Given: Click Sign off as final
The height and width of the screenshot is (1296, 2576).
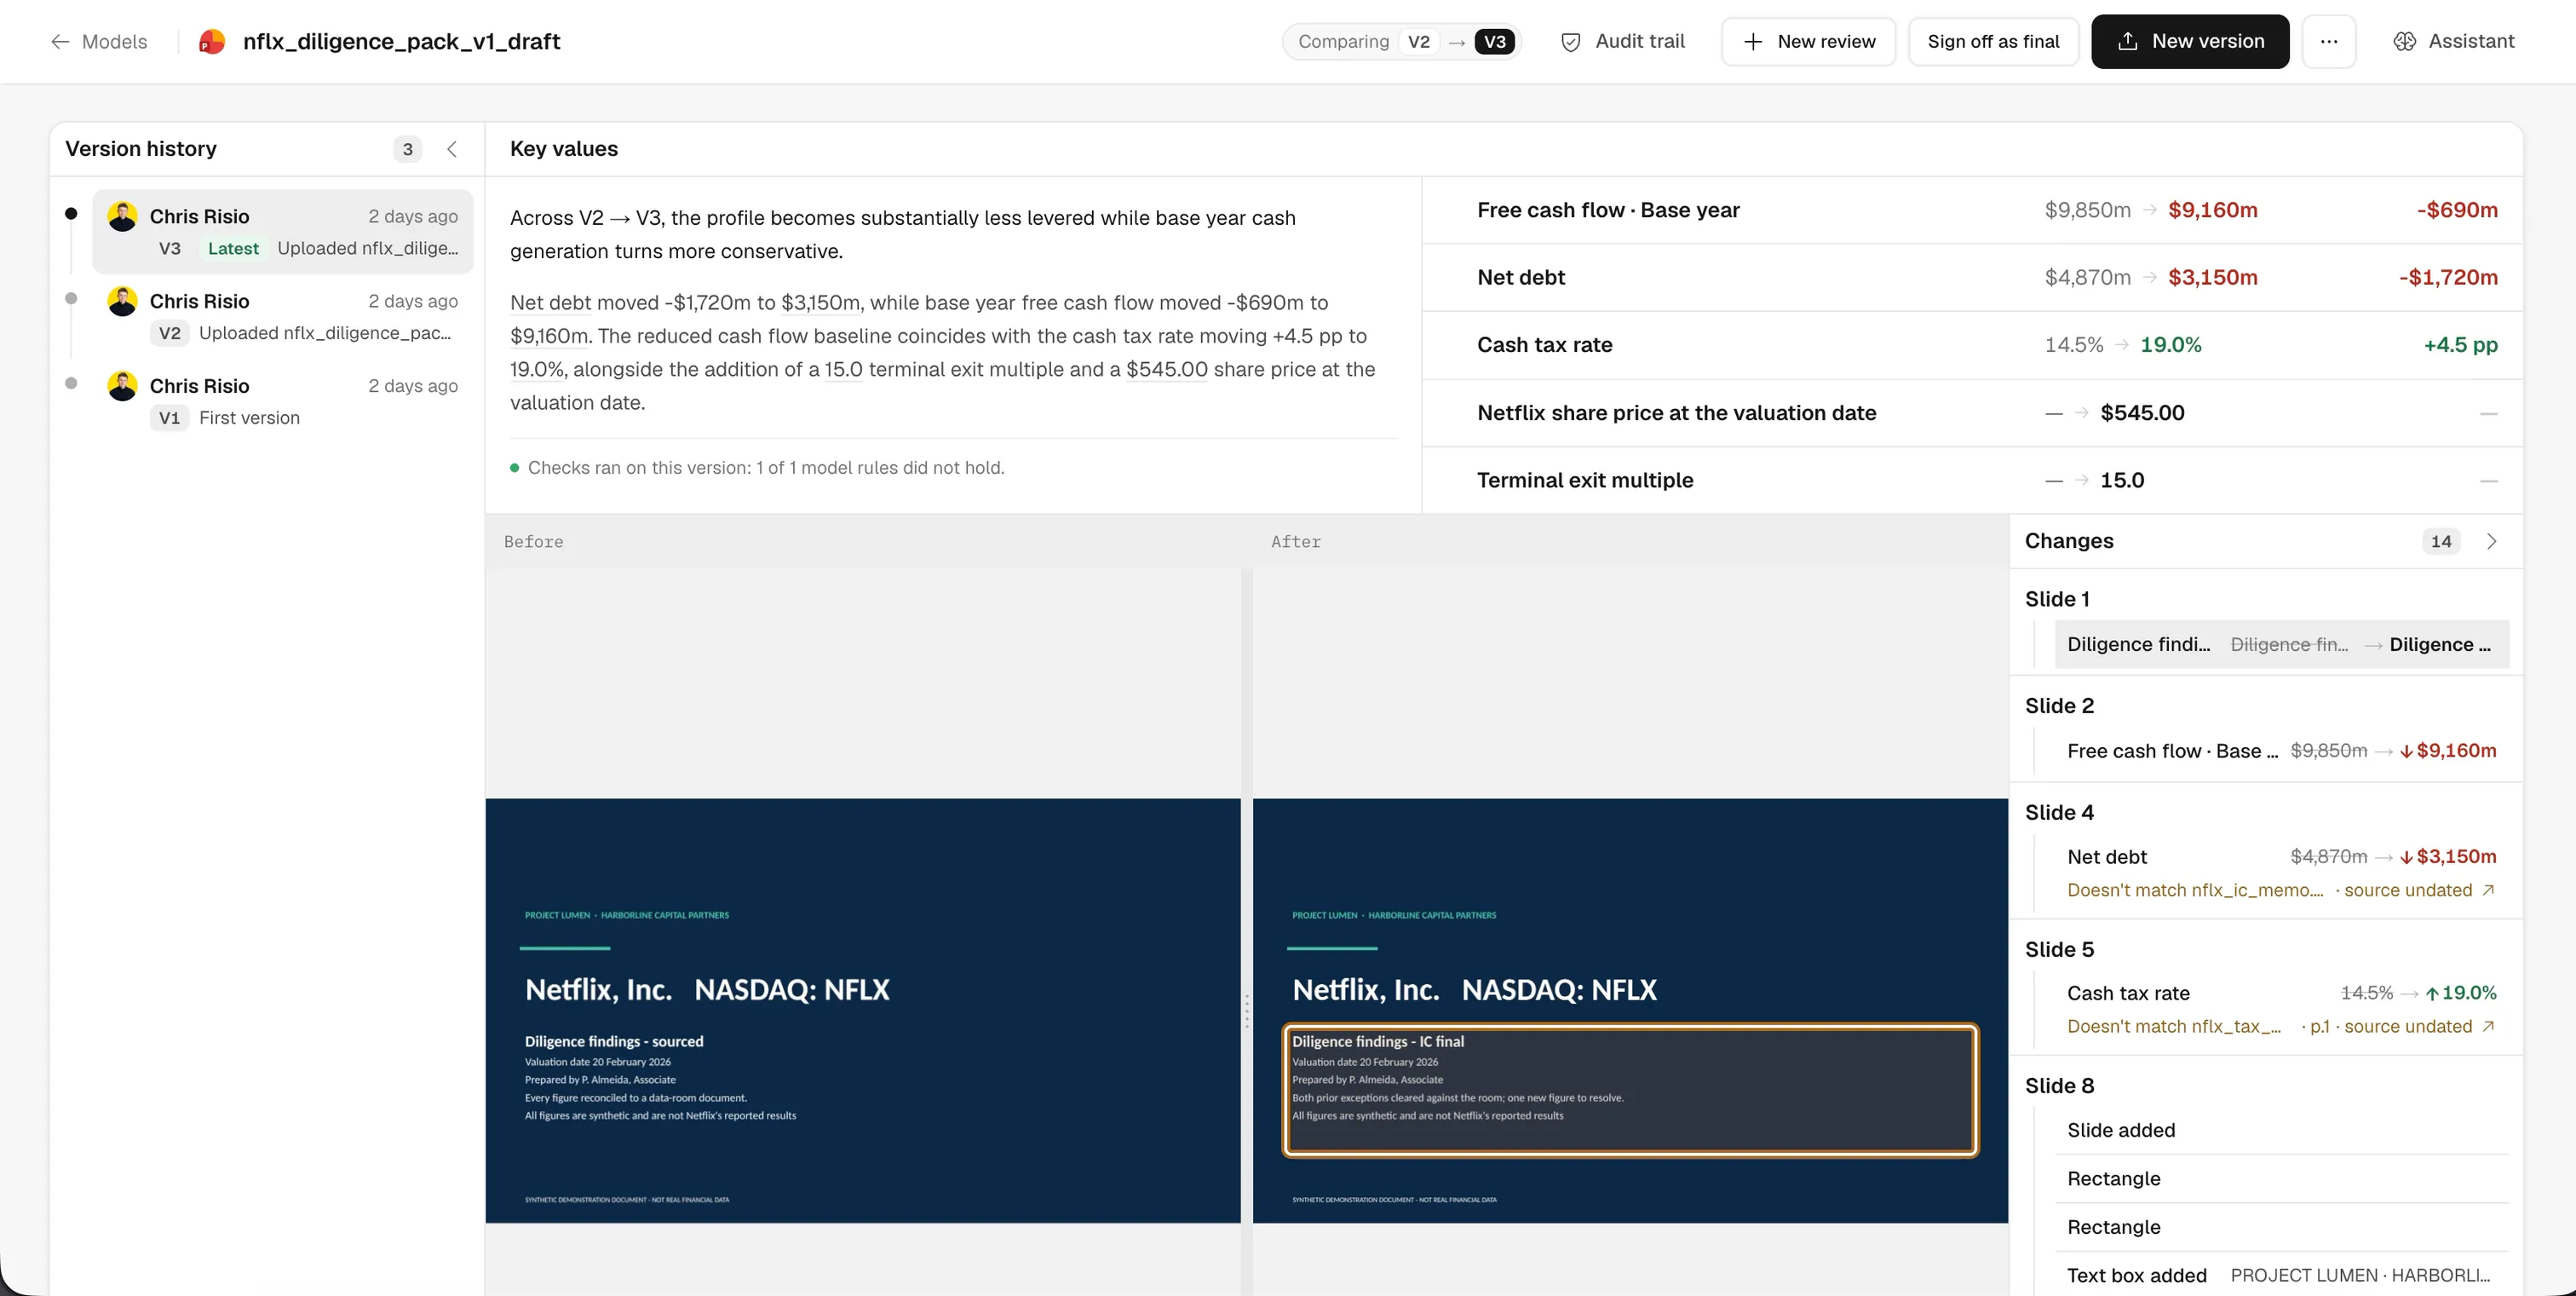Looking at the screenshot, I should click(1993, 41).
